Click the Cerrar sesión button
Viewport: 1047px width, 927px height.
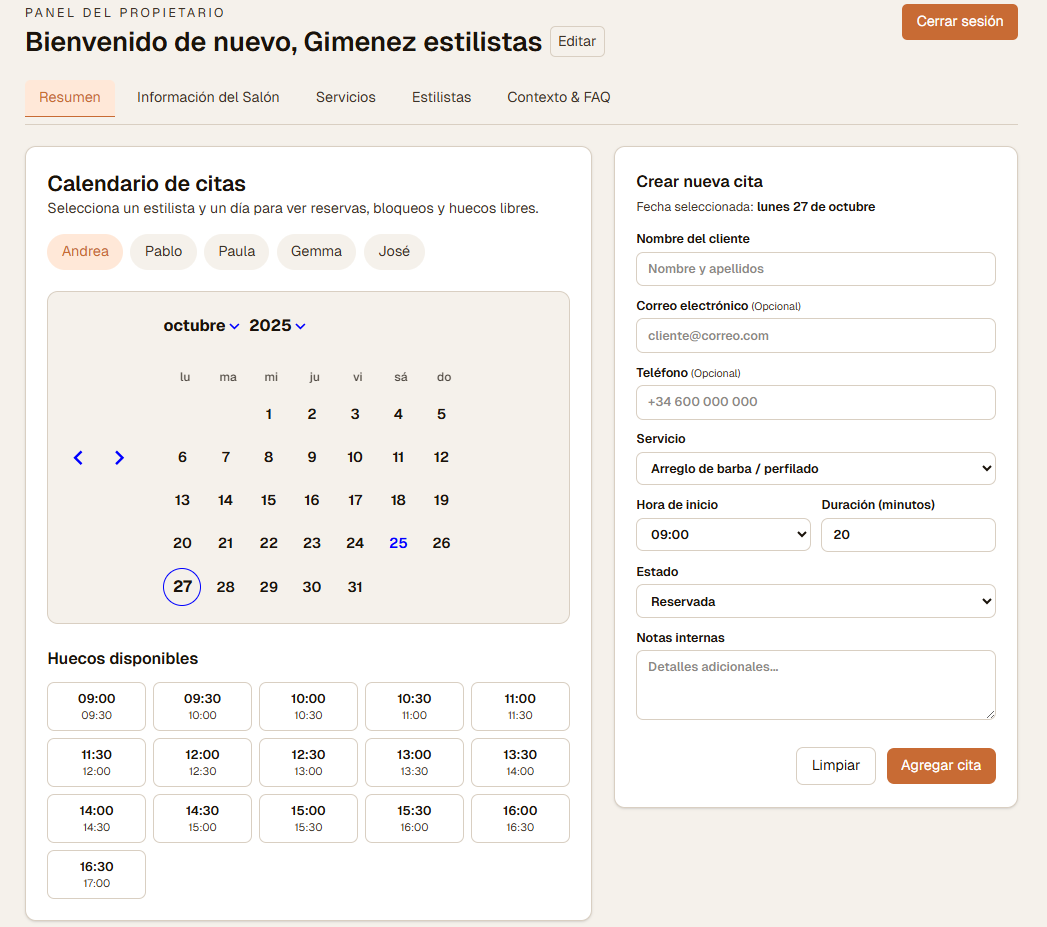click(959, 21)
